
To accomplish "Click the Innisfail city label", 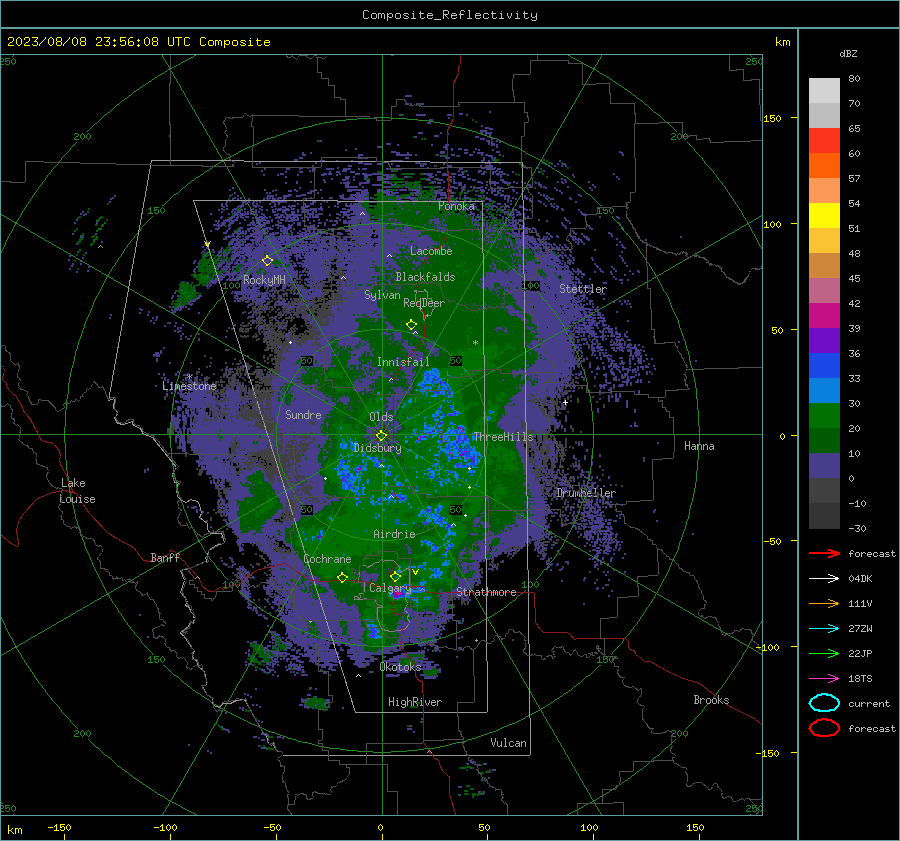I will [x=403, y=362].
